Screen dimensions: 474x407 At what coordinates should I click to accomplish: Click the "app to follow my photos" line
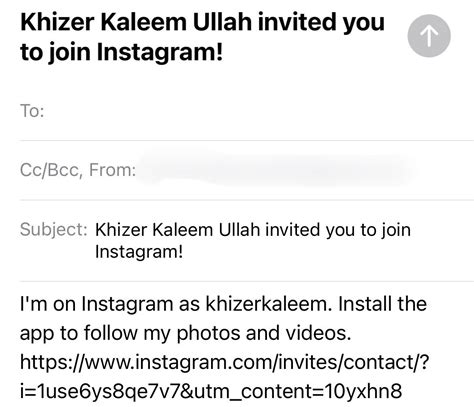130,333
